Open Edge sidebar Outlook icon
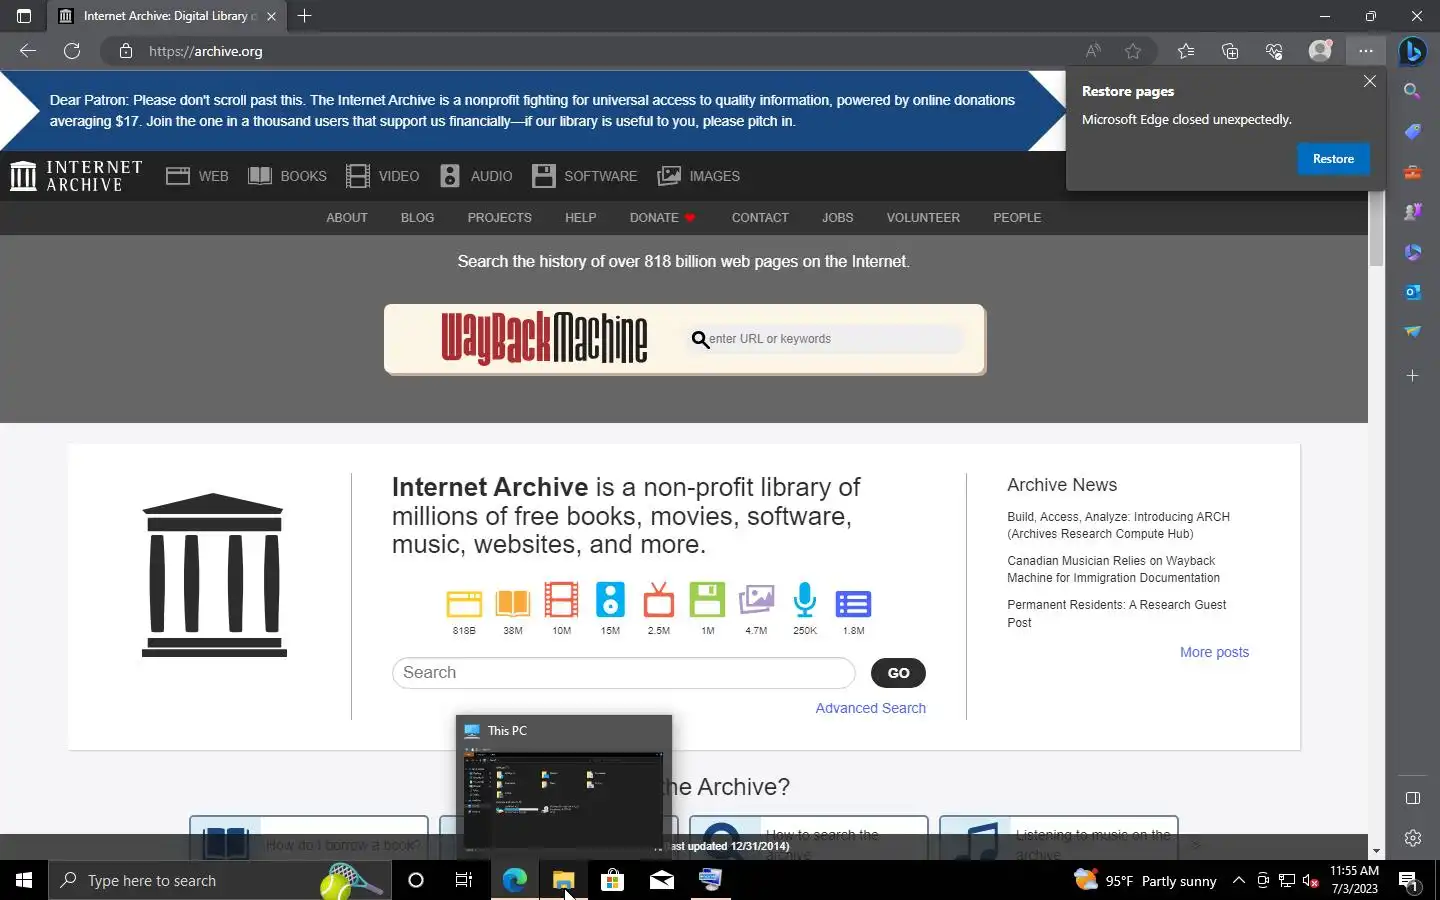The width and height of the screenshot is (1440, 900). pyautogui.click(x=1412, y=292)
